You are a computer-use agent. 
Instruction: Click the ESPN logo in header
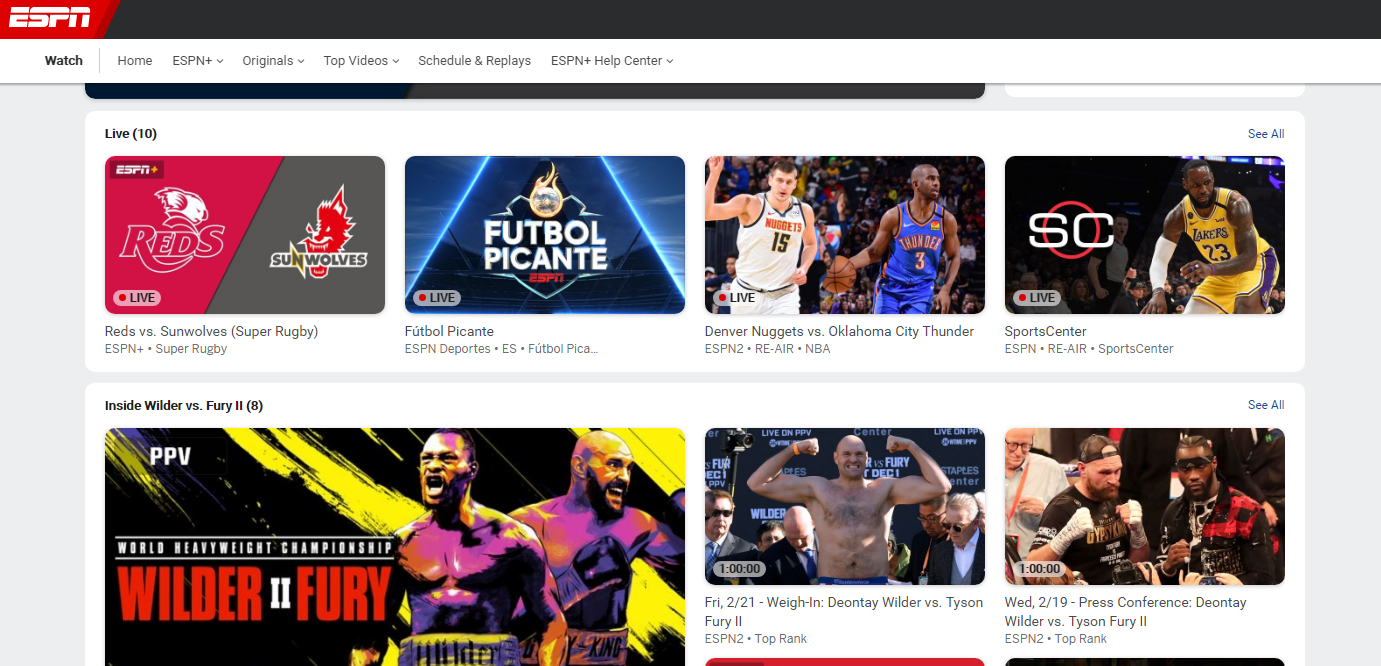[50, 17]
